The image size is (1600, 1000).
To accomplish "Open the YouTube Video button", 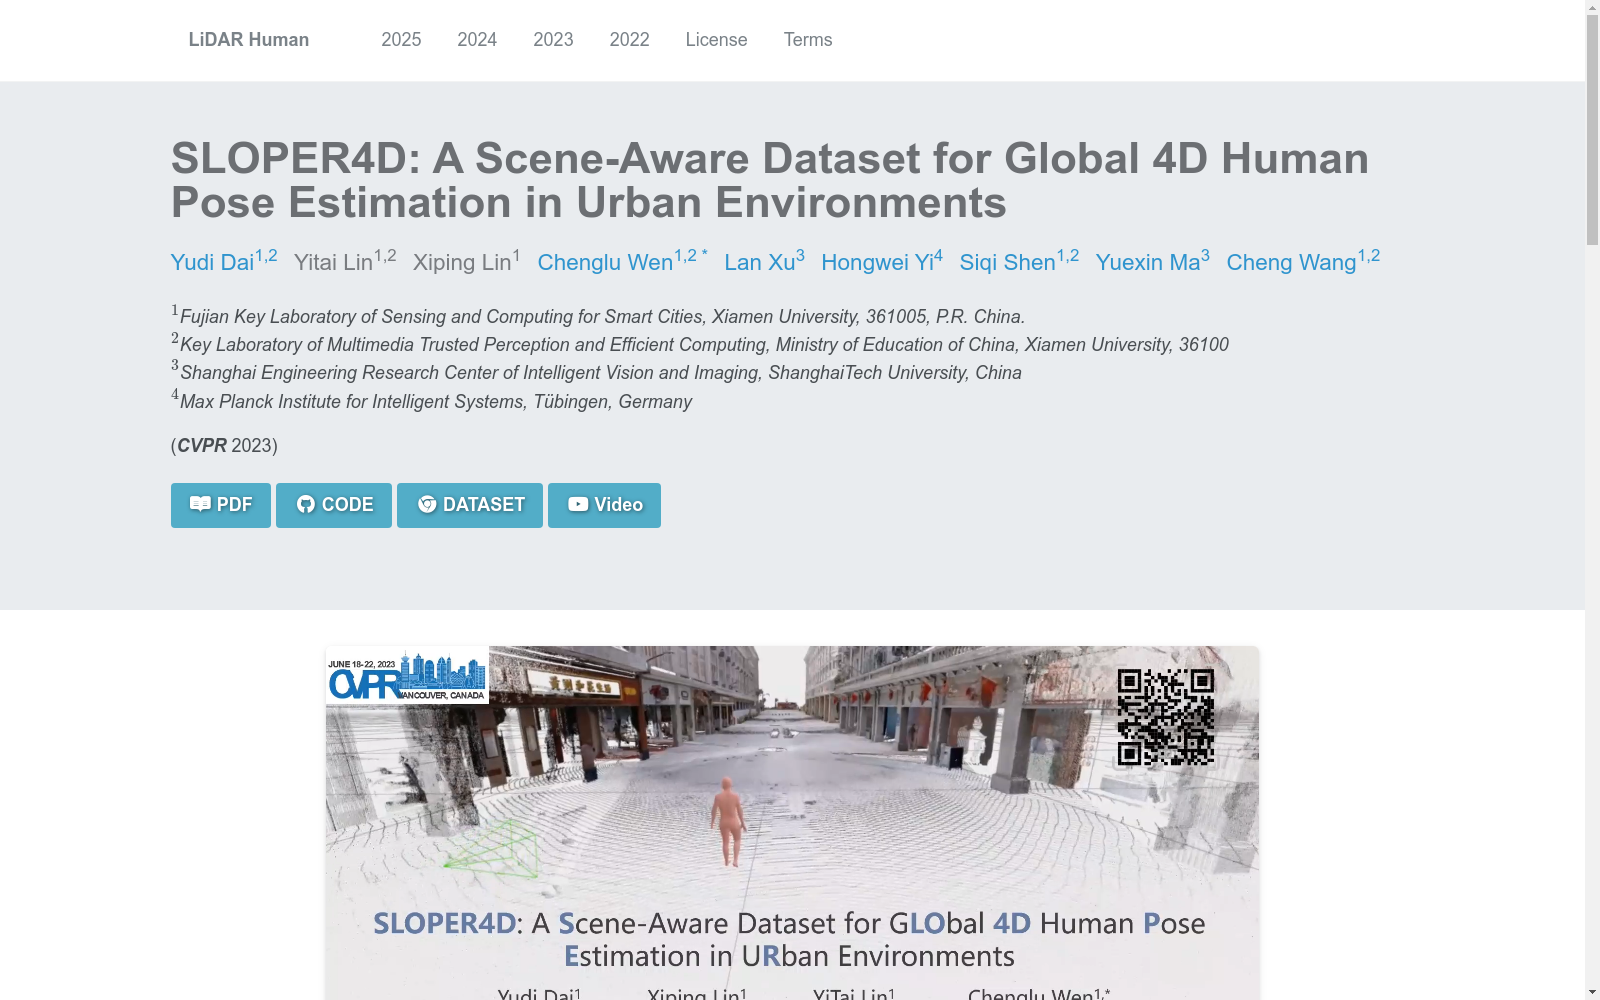I will pyautogui.click(x=604, y=505).
